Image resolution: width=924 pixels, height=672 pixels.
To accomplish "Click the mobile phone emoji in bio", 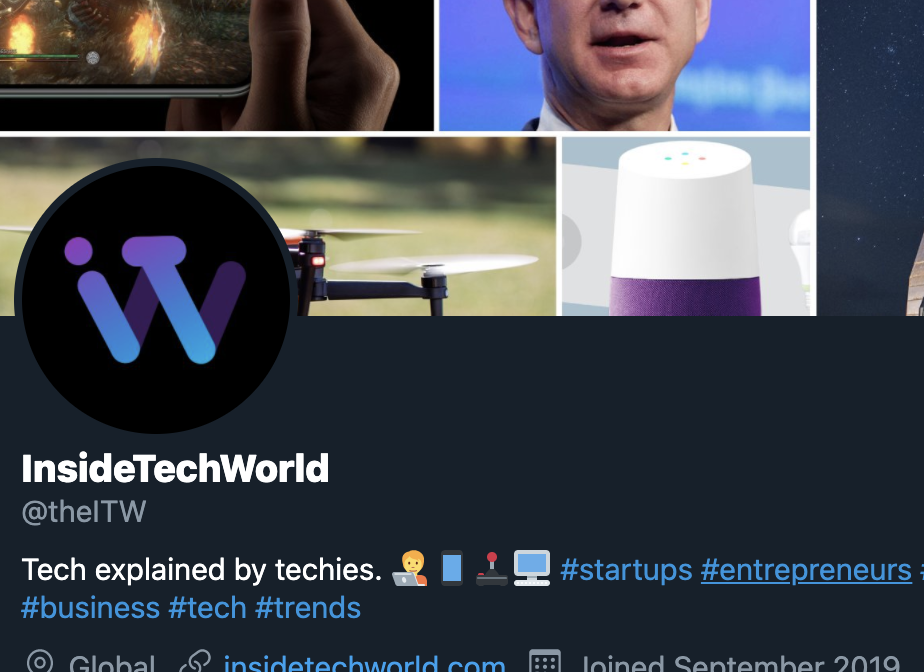I will (x=452, y=568).
